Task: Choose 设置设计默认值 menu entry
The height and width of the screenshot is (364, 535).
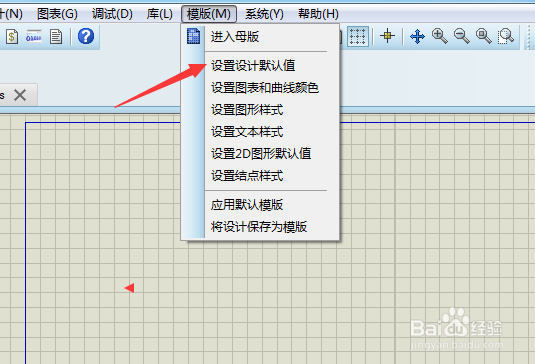Action: point(261,65)
